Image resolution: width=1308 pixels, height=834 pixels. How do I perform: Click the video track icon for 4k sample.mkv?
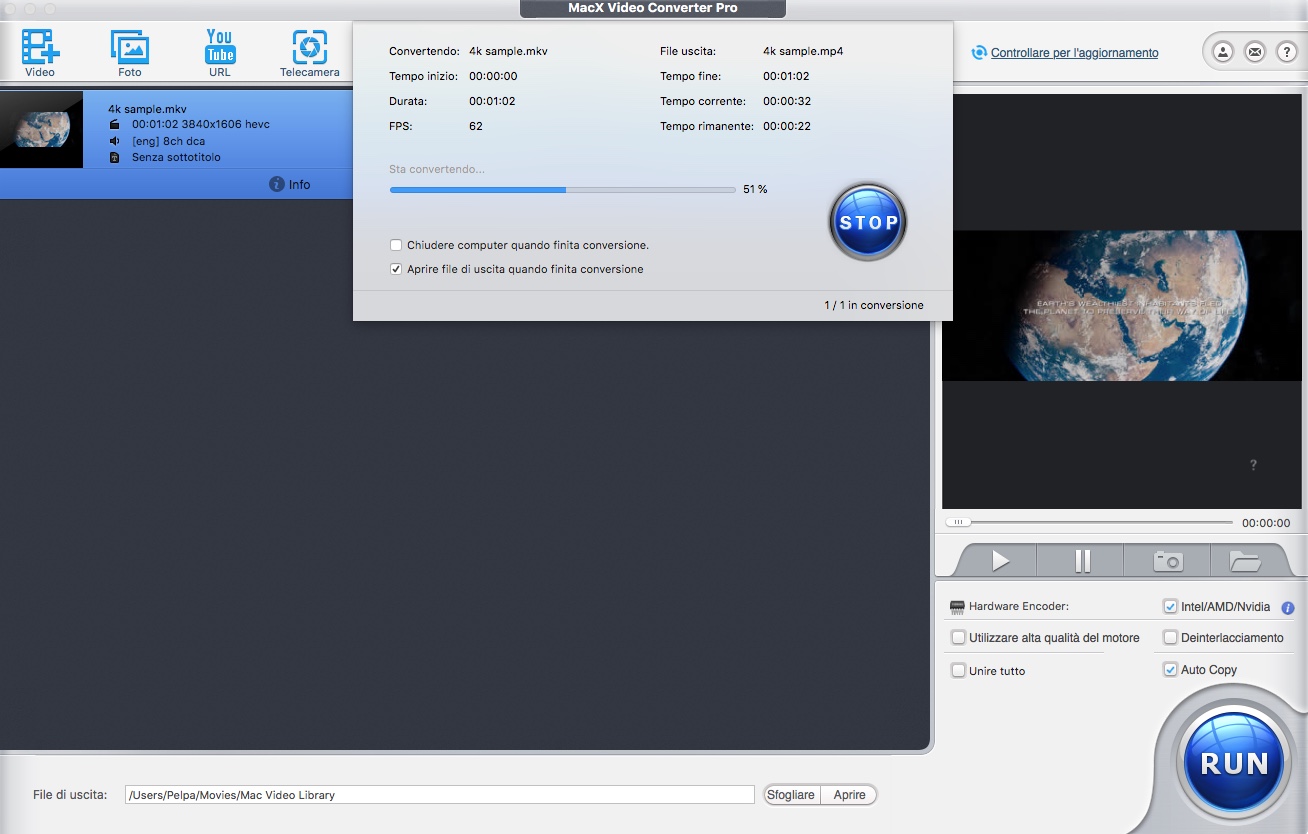115,125
